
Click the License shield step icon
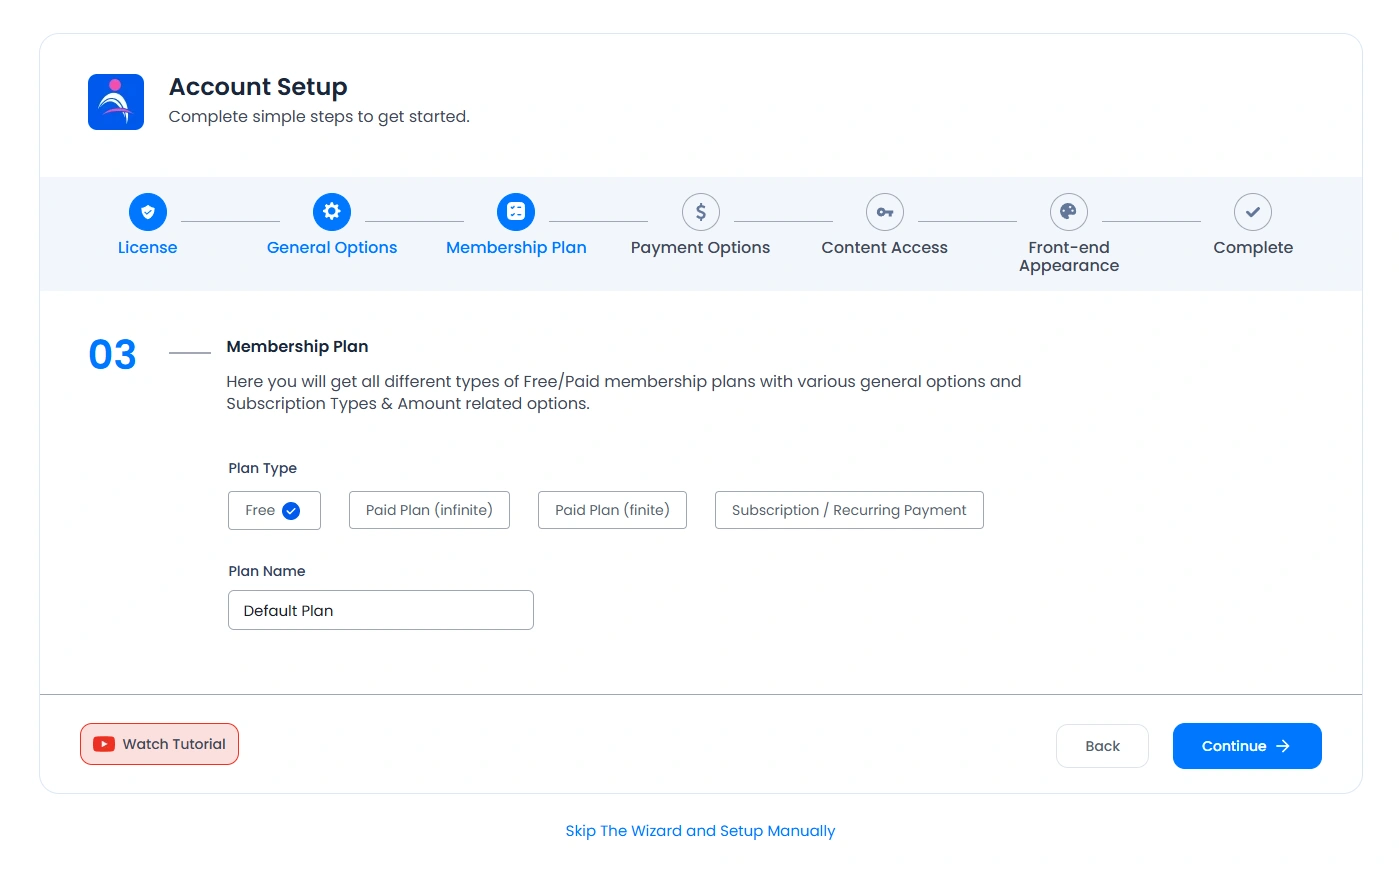point(147,212)
